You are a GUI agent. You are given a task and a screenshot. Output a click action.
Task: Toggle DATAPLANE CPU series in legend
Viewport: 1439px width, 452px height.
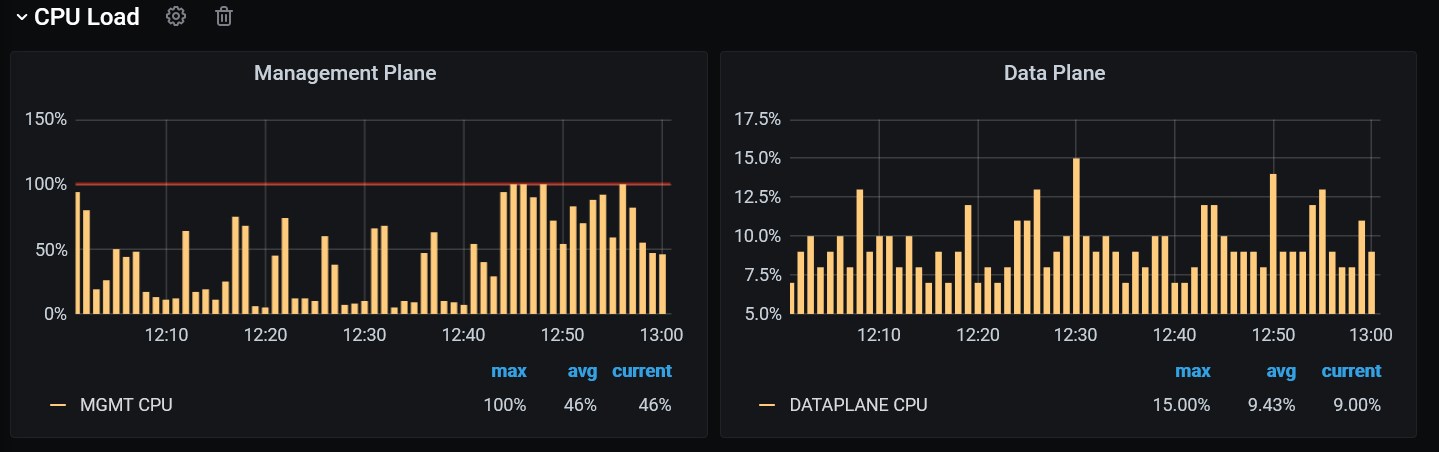858,405
